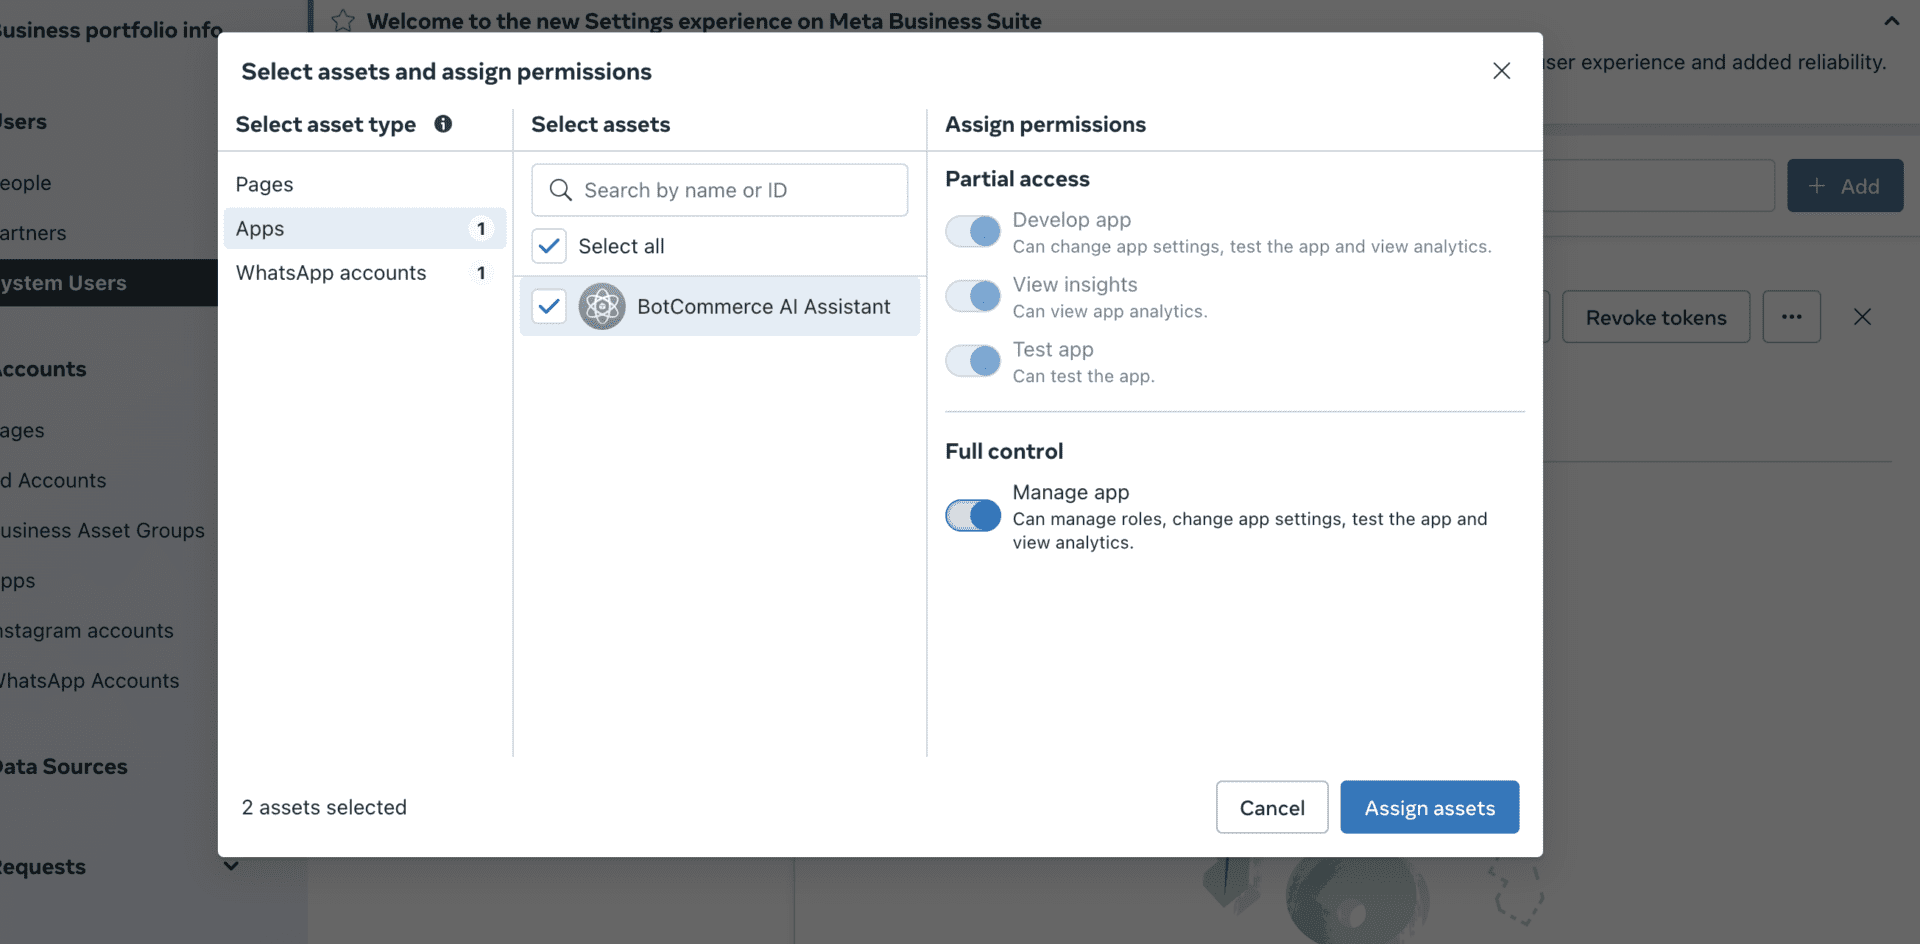
Task: Click the Apps count badge showing 1
Action: tap(481, 229)
